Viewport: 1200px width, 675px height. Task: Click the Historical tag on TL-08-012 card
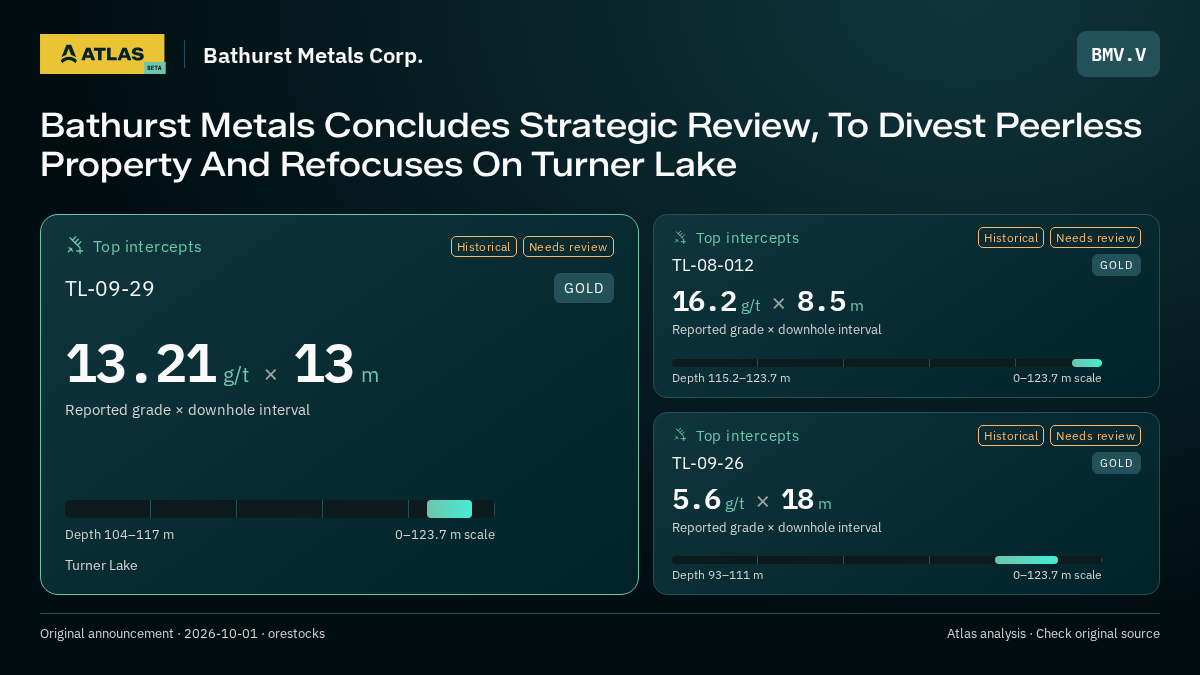point(1011,238)
